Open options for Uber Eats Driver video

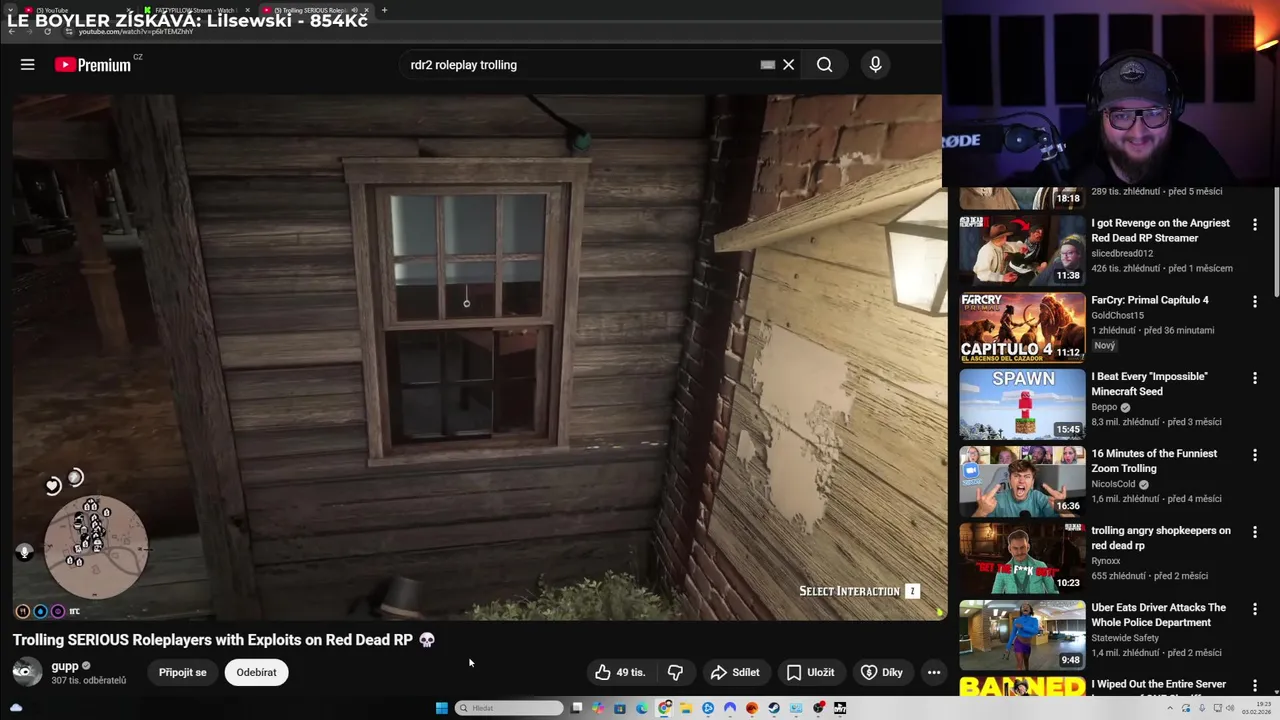(1254, 610)
